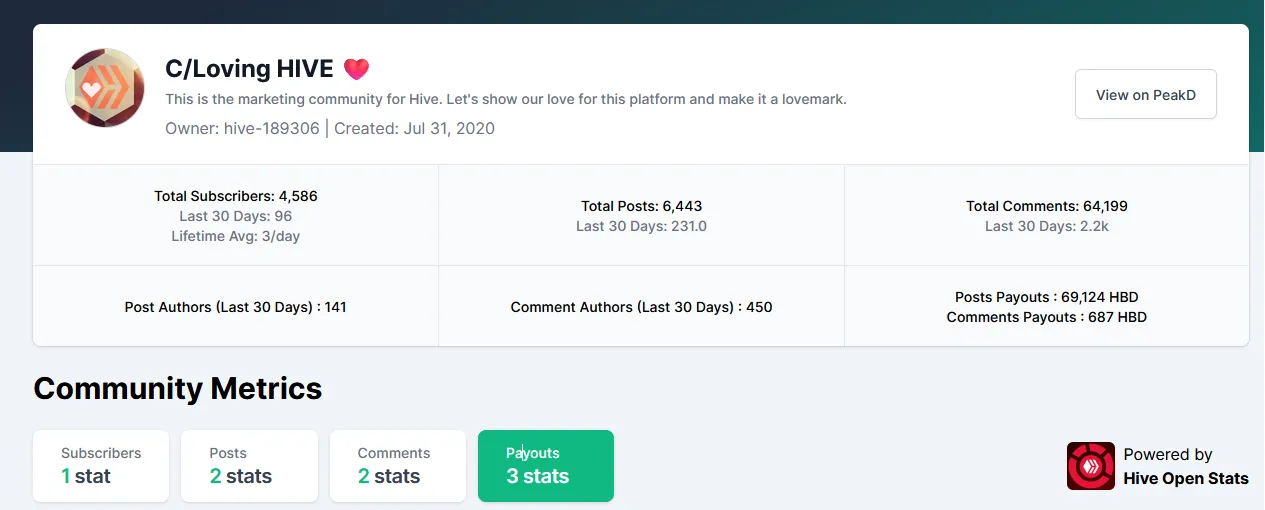This screenshot has width=1265, height=510.
Task: Switch to the Posts 2 stats tab
Action: pos(249,466)
